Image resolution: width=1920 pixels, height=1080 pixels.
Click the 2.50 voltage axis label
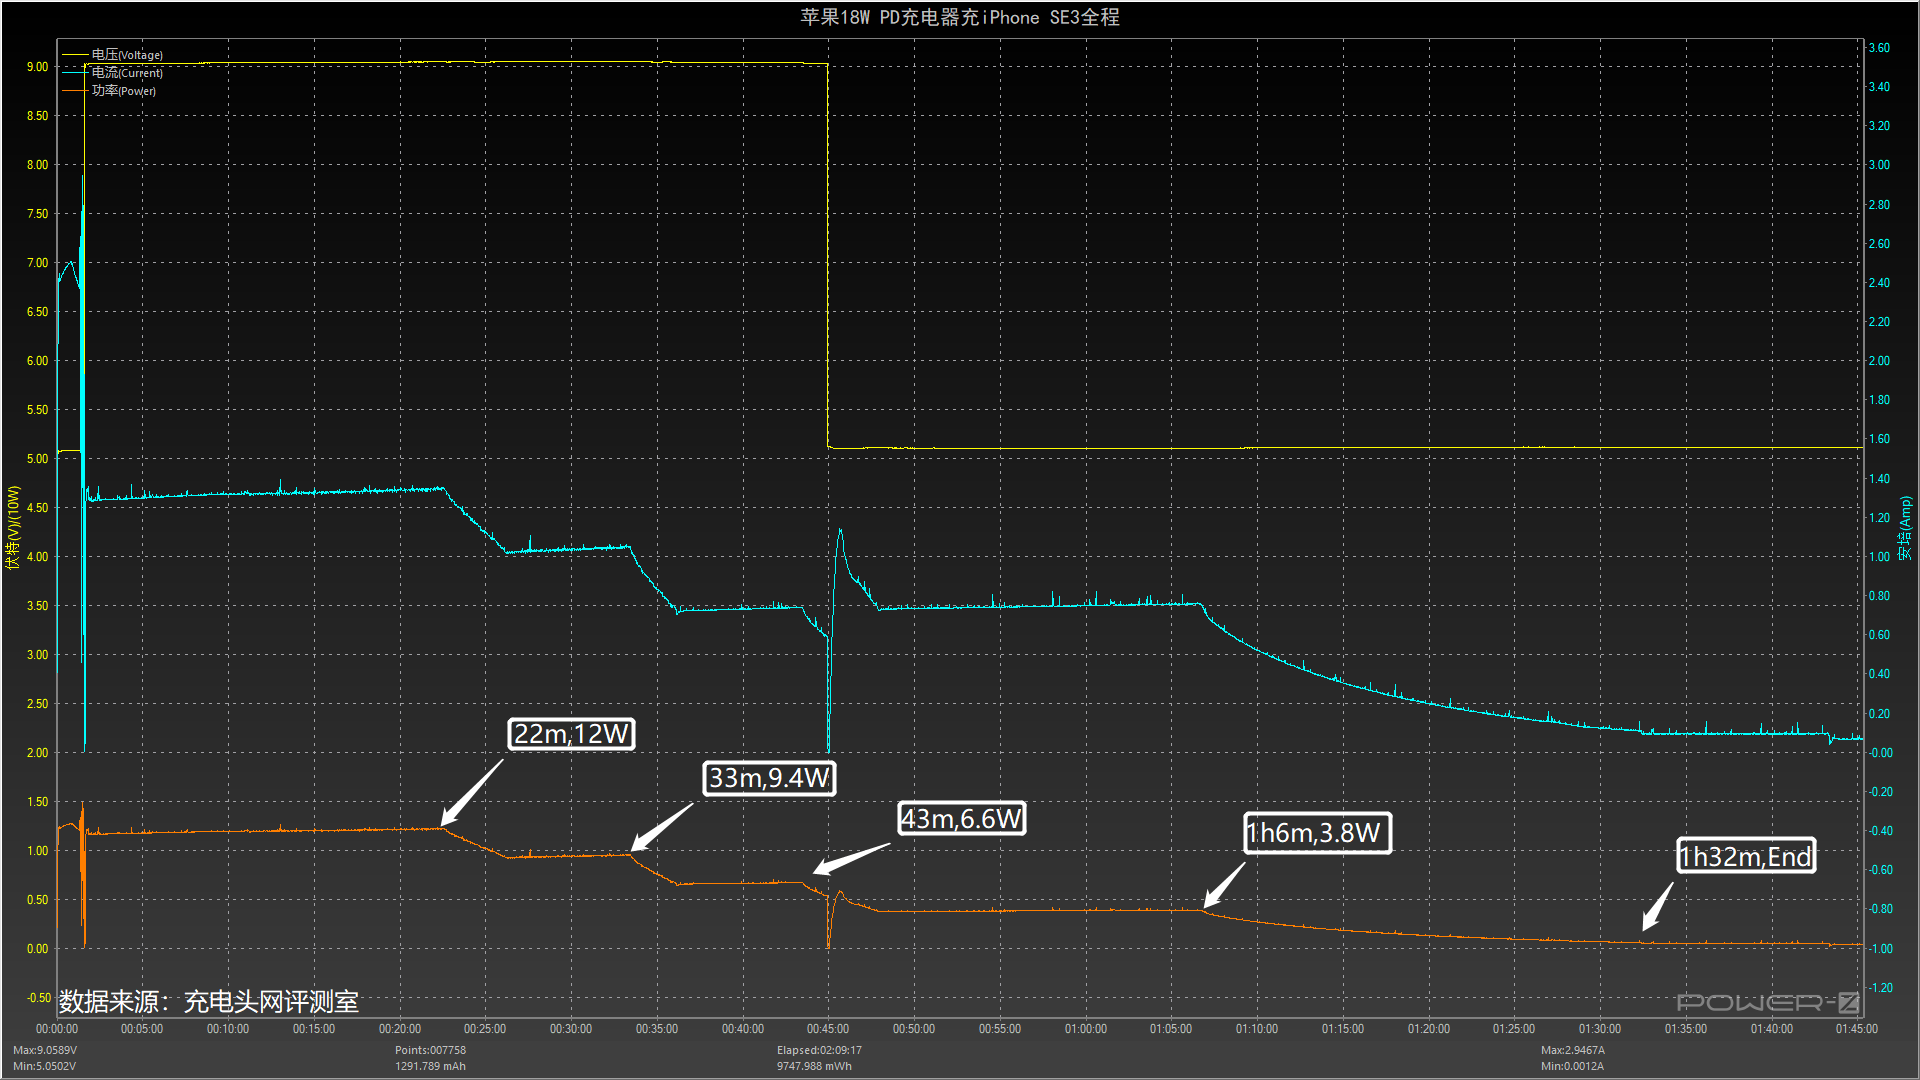tap(37, 704)
